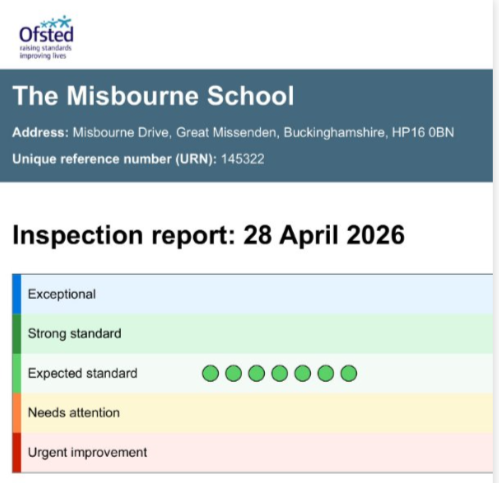Click the Misbourne Drive address text
The width and height of the screenshot is (499, 483).
point(263,132)
